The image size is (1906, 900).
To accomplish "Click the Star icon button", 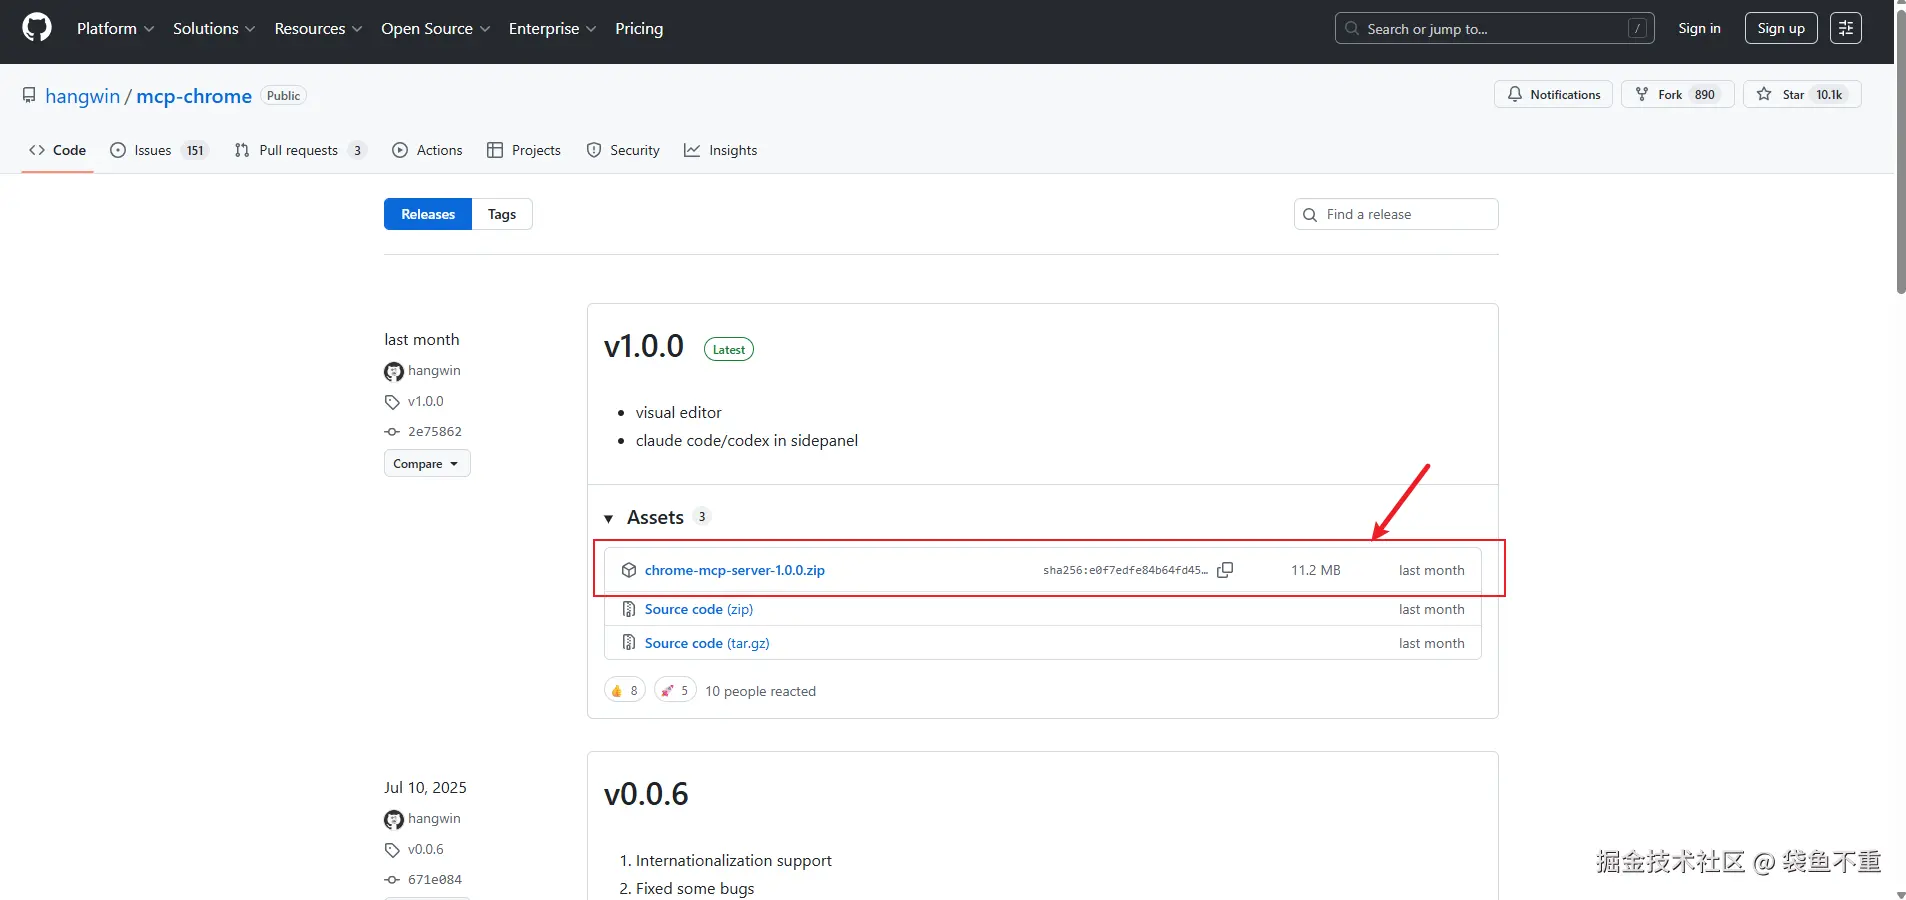I will [1764, 94].
